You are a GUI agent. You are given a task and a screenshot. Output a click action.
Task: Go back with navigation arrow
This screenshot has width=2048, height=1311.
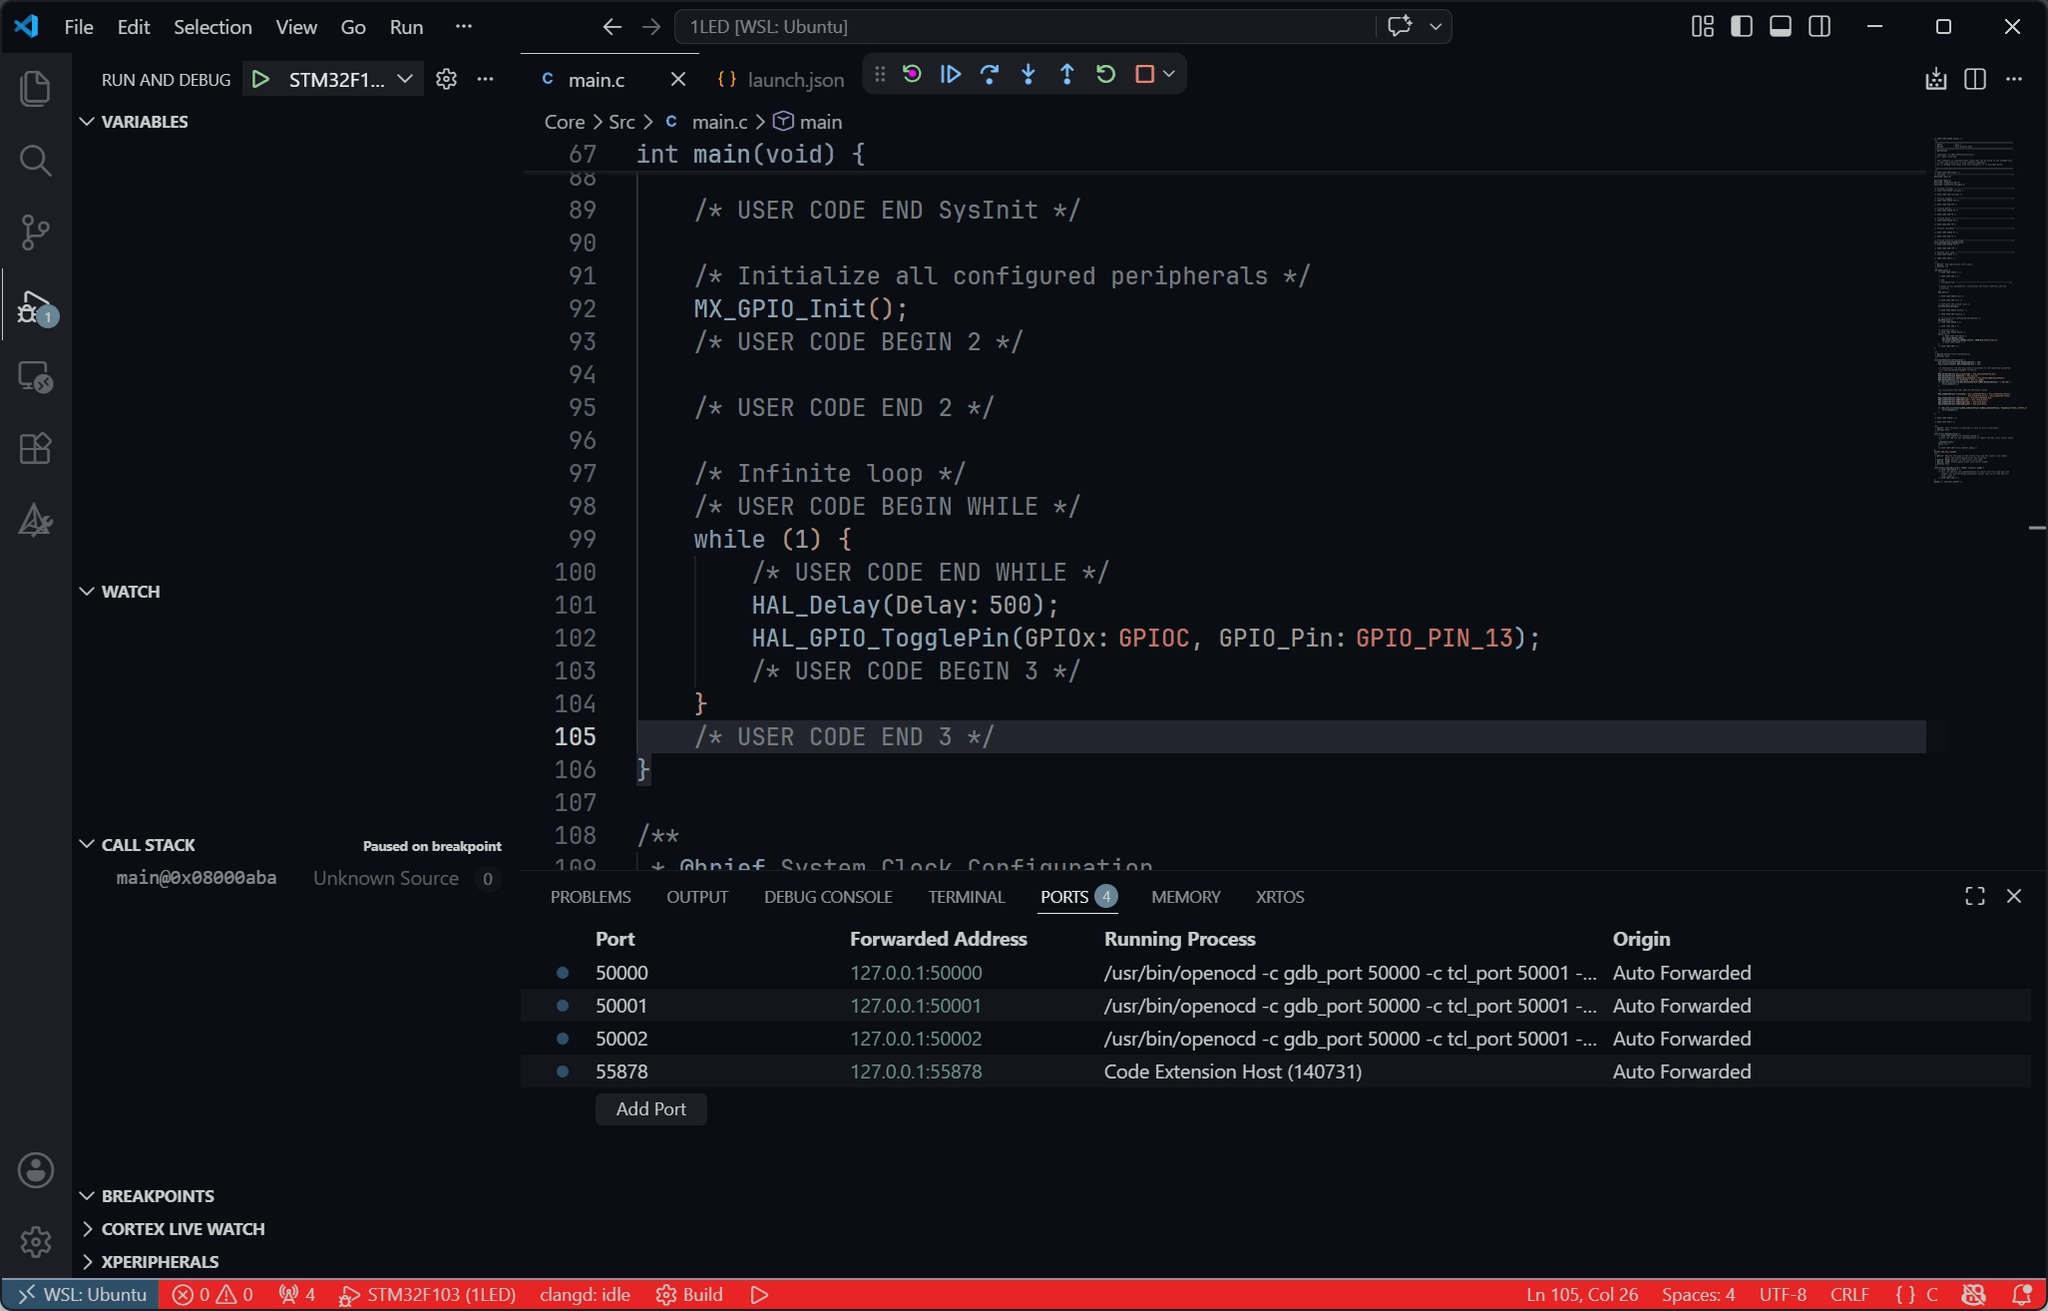tap(612, 27)
